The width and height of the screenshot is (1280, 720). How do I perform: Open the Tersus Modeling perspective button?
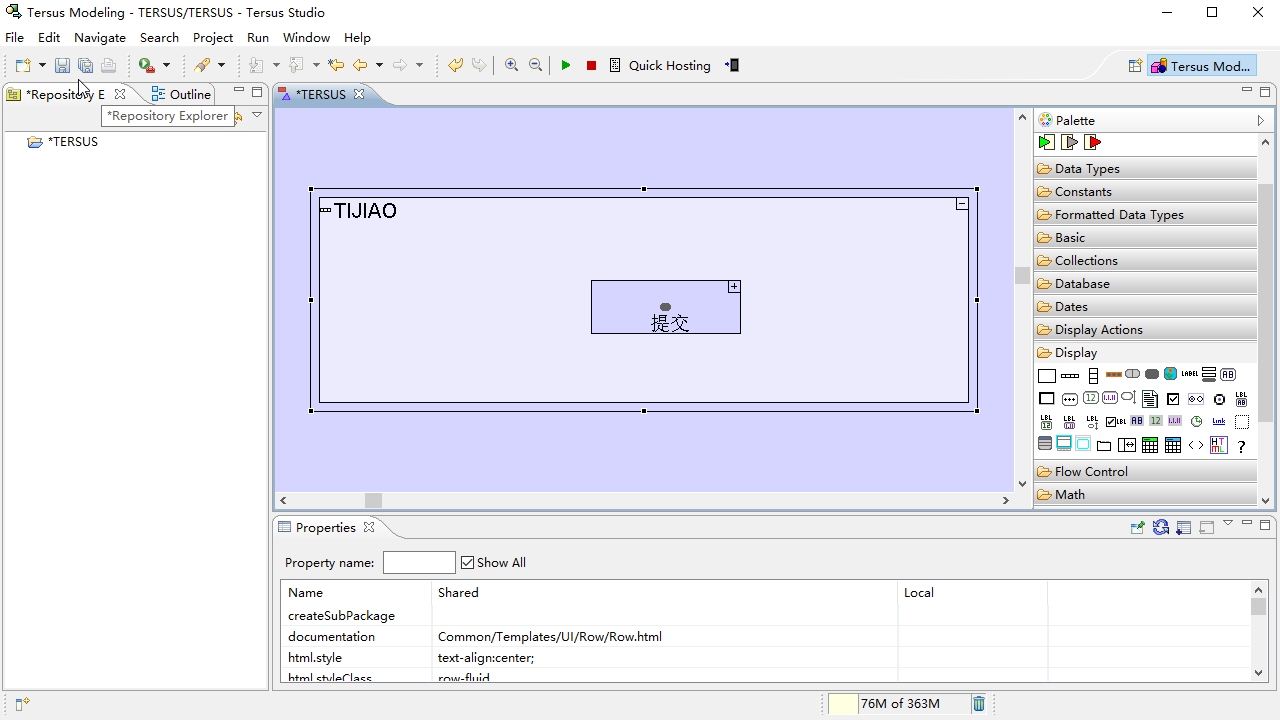click(1201, 66)
